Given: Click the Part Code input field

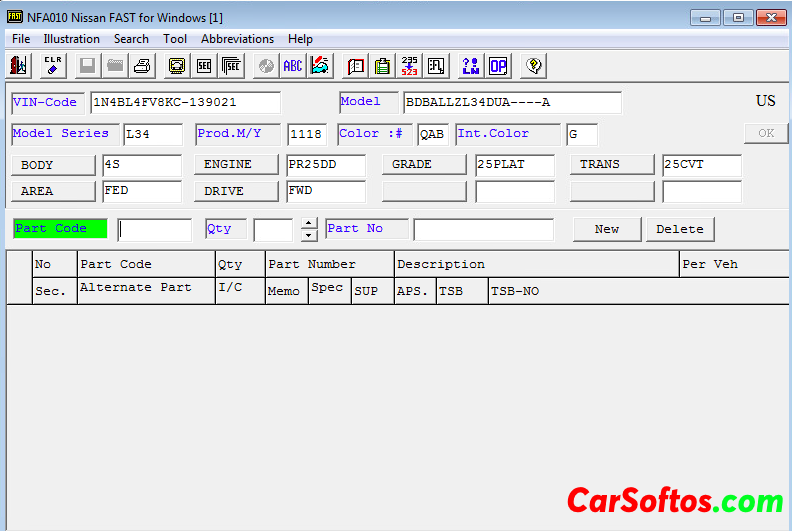Looking at the screenshot, I should pyautogui.click(x=154, y=230).
